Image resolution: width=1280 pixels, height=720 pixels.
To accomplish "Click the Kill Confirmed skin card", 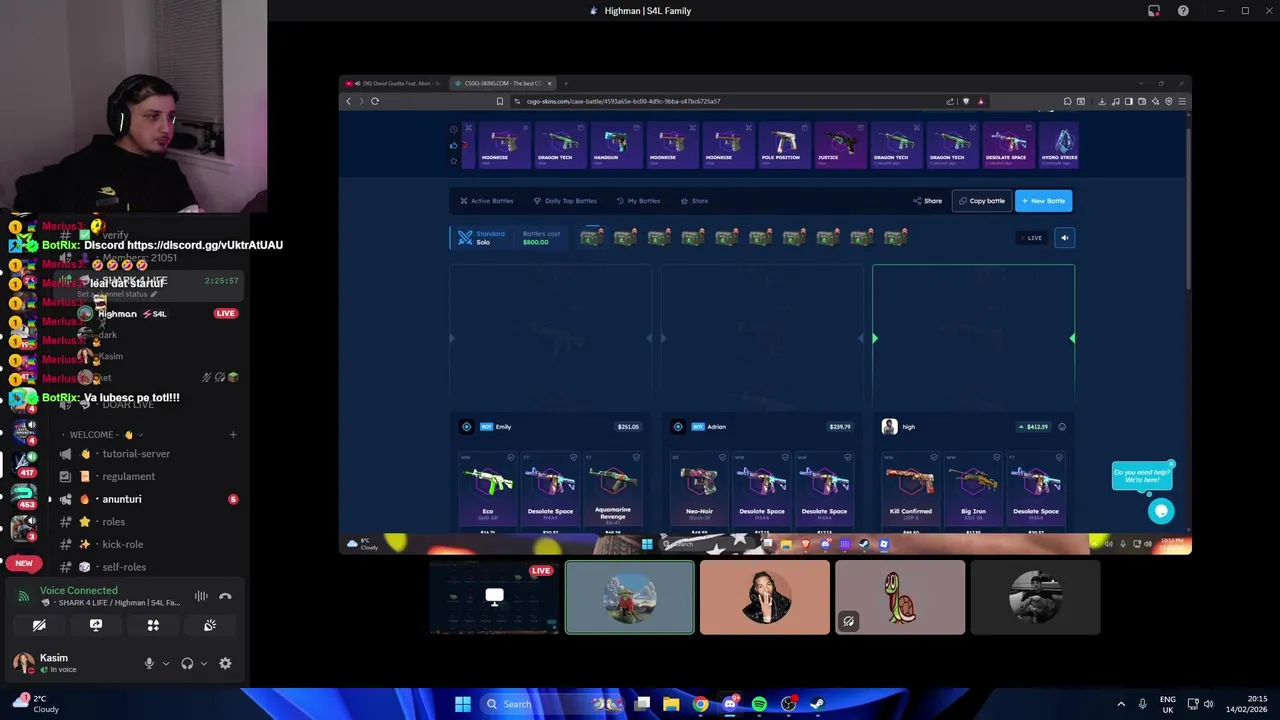I will coord(911,490).
